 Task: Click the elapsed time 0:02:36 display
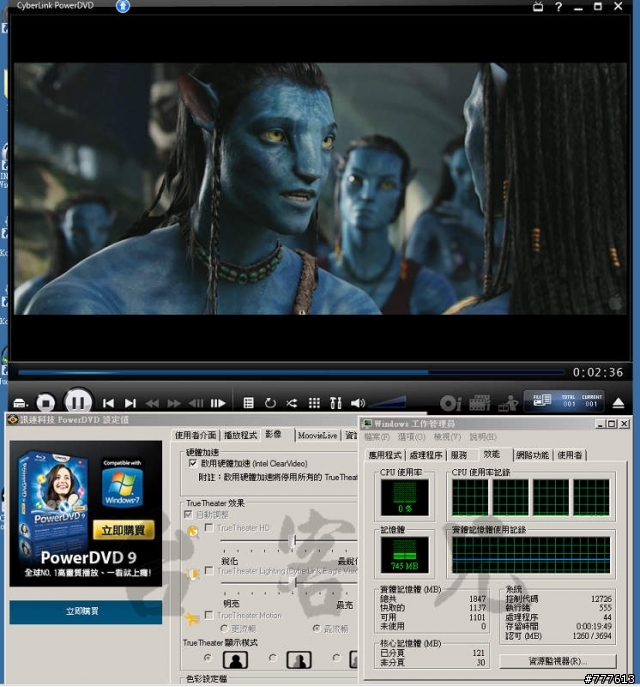tap(598, 372)
